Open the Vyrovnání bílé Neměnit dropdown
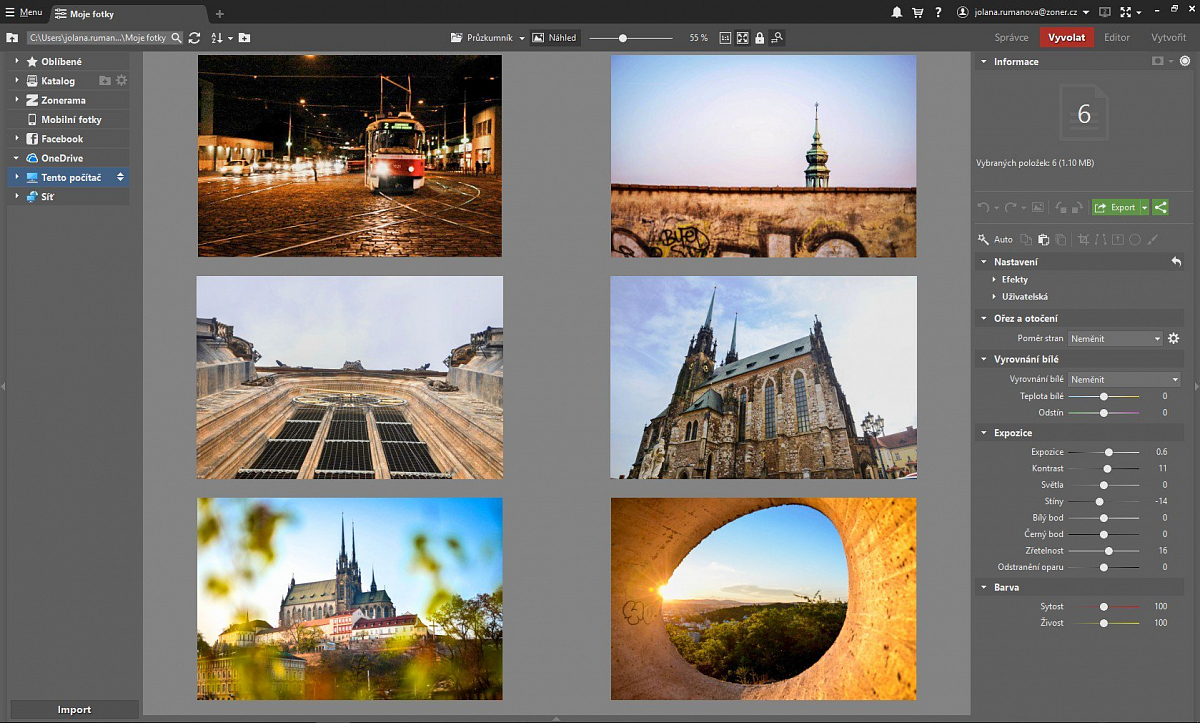1200x723 pixels. (1123, 378)
